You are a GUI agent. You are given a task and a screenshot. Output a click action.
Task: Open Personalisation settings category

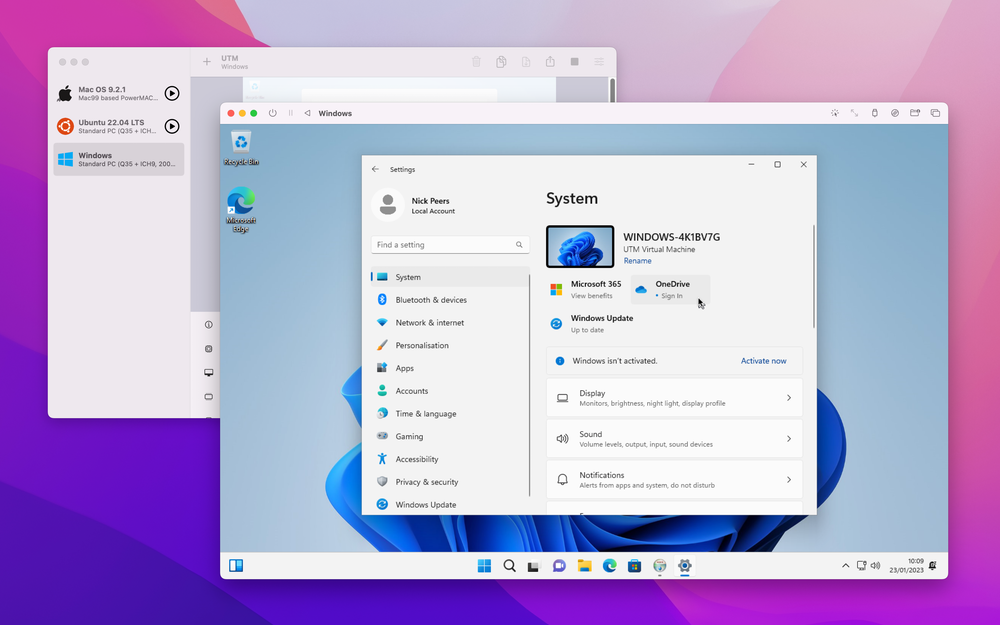pos(422,345)
